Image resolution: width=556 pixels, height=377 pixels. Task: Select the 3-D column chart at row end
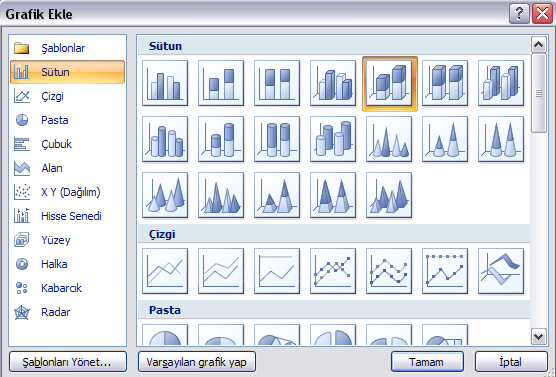(x=501, y=83)
